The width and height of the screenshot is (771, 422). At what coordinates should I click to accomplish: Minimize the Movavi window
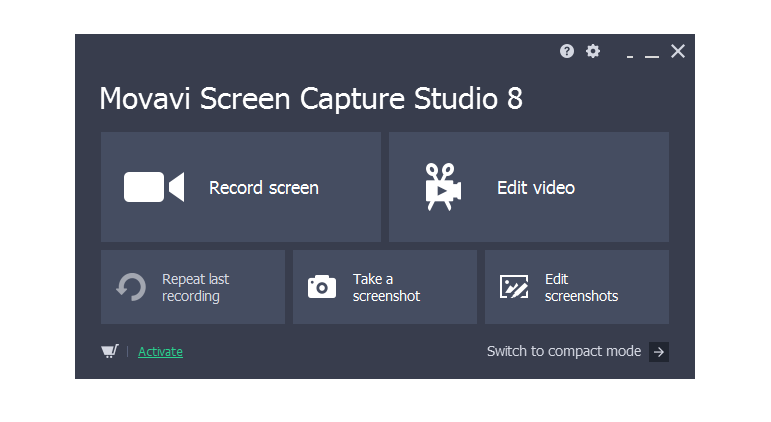pyautogui.click(x=652, y=57)
